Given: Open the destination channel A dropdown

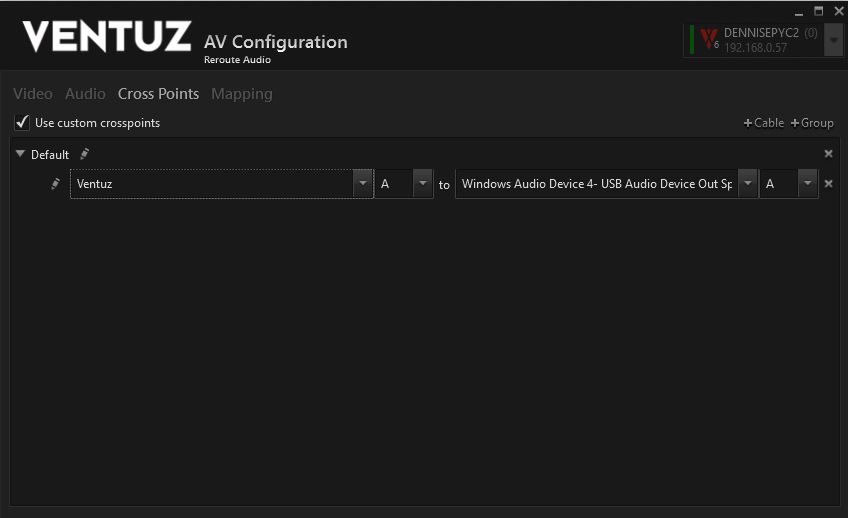Looking at the screenshot, I should click(807, 184).
